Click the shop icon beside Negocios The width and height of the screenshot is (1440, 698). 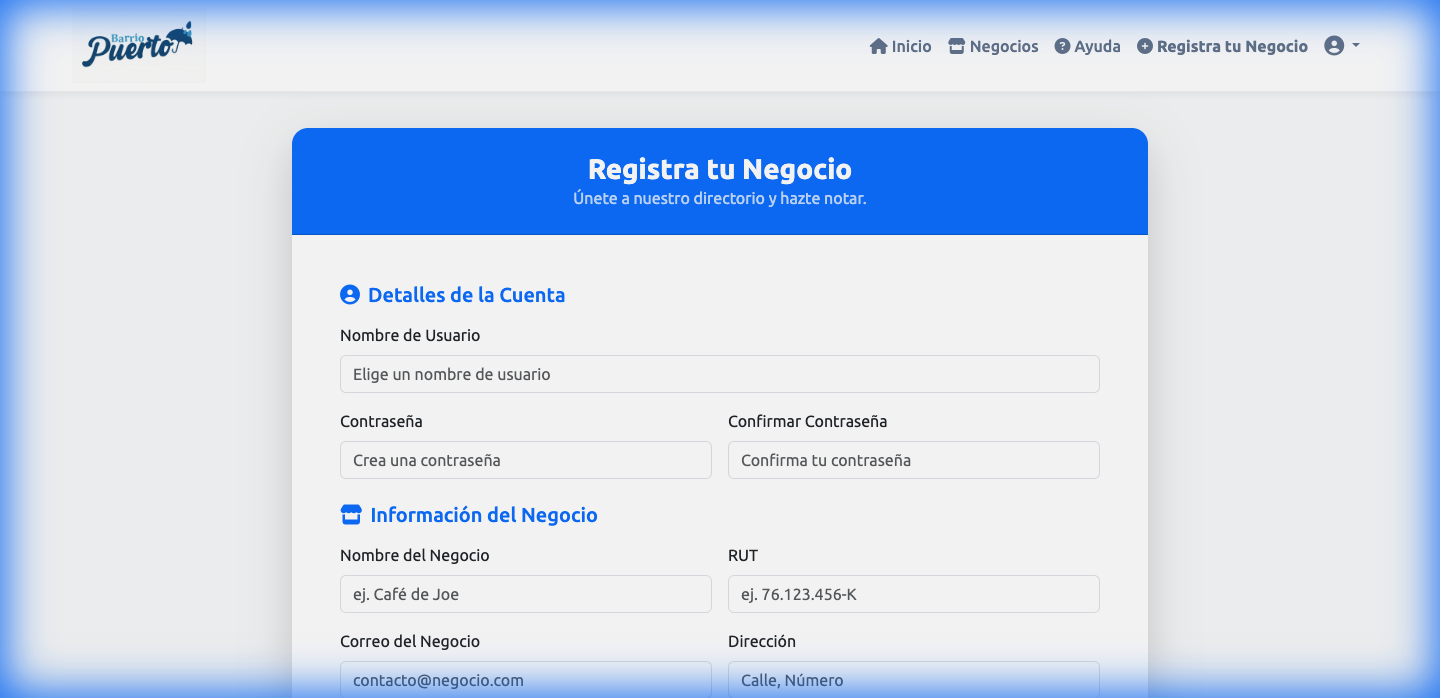pyautogui.click(x=955, y=45)
